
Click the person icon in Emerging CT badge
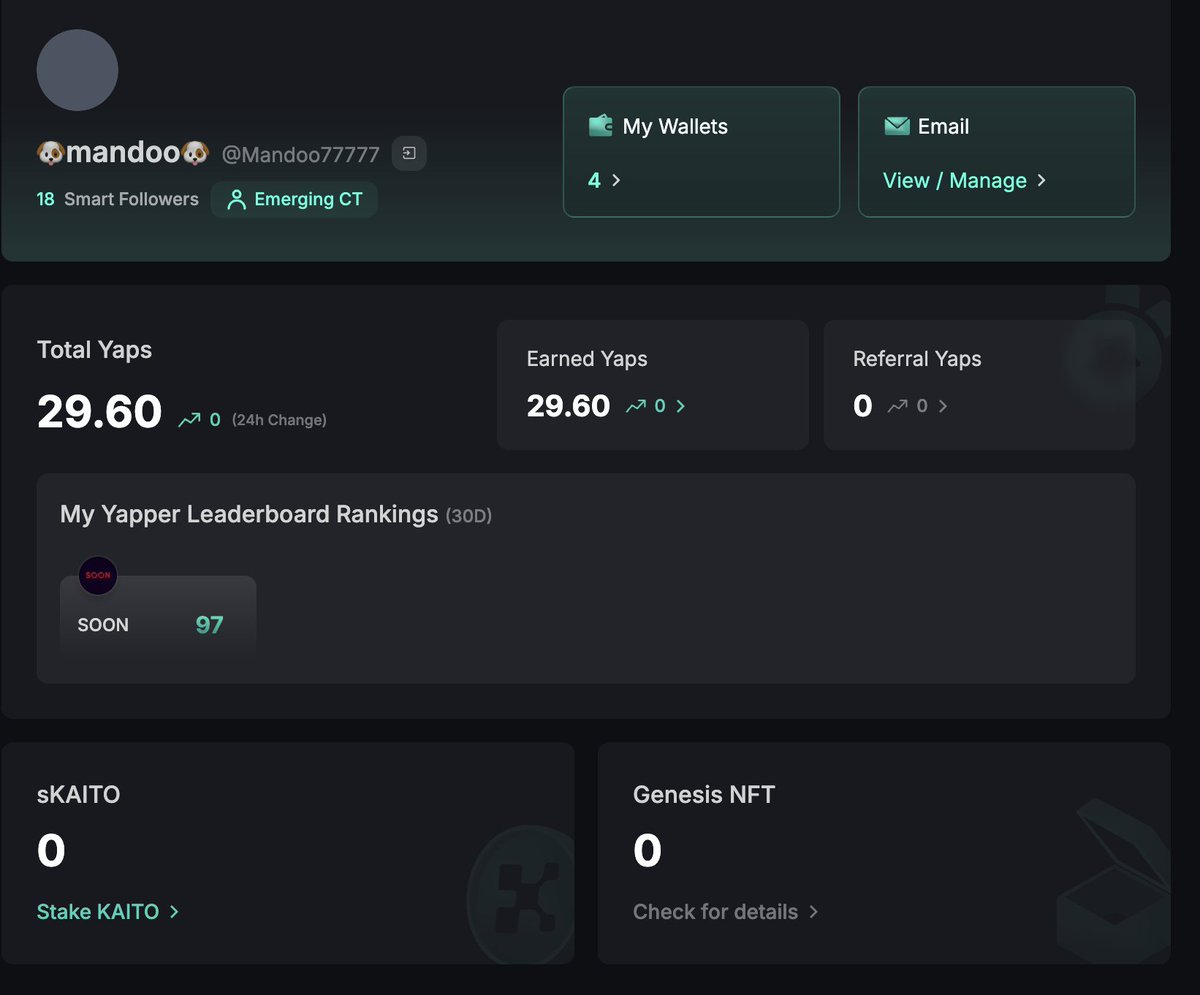236,199
